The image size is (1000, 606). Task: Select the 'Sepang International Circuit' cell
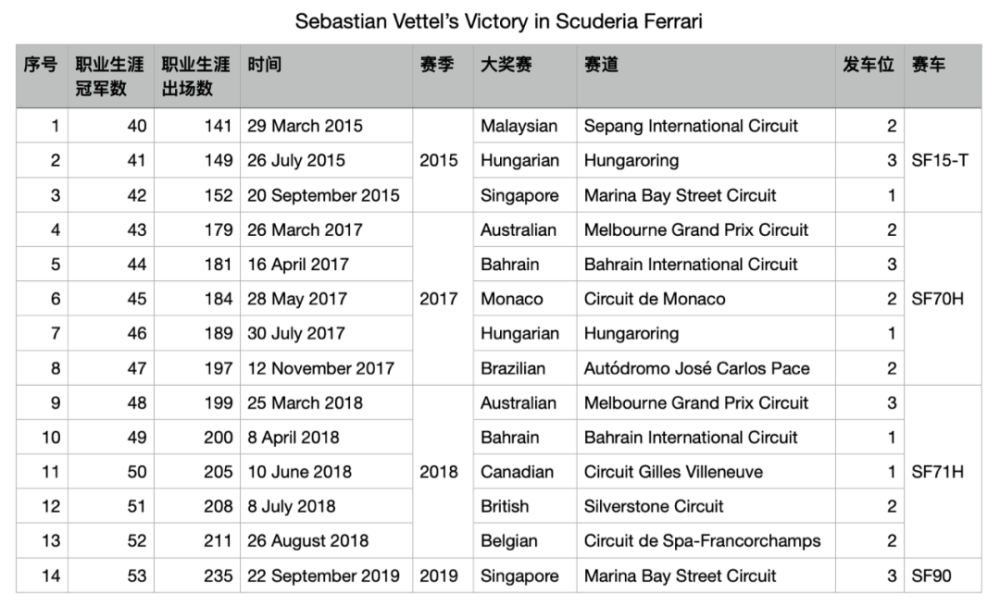click(691, 126)
